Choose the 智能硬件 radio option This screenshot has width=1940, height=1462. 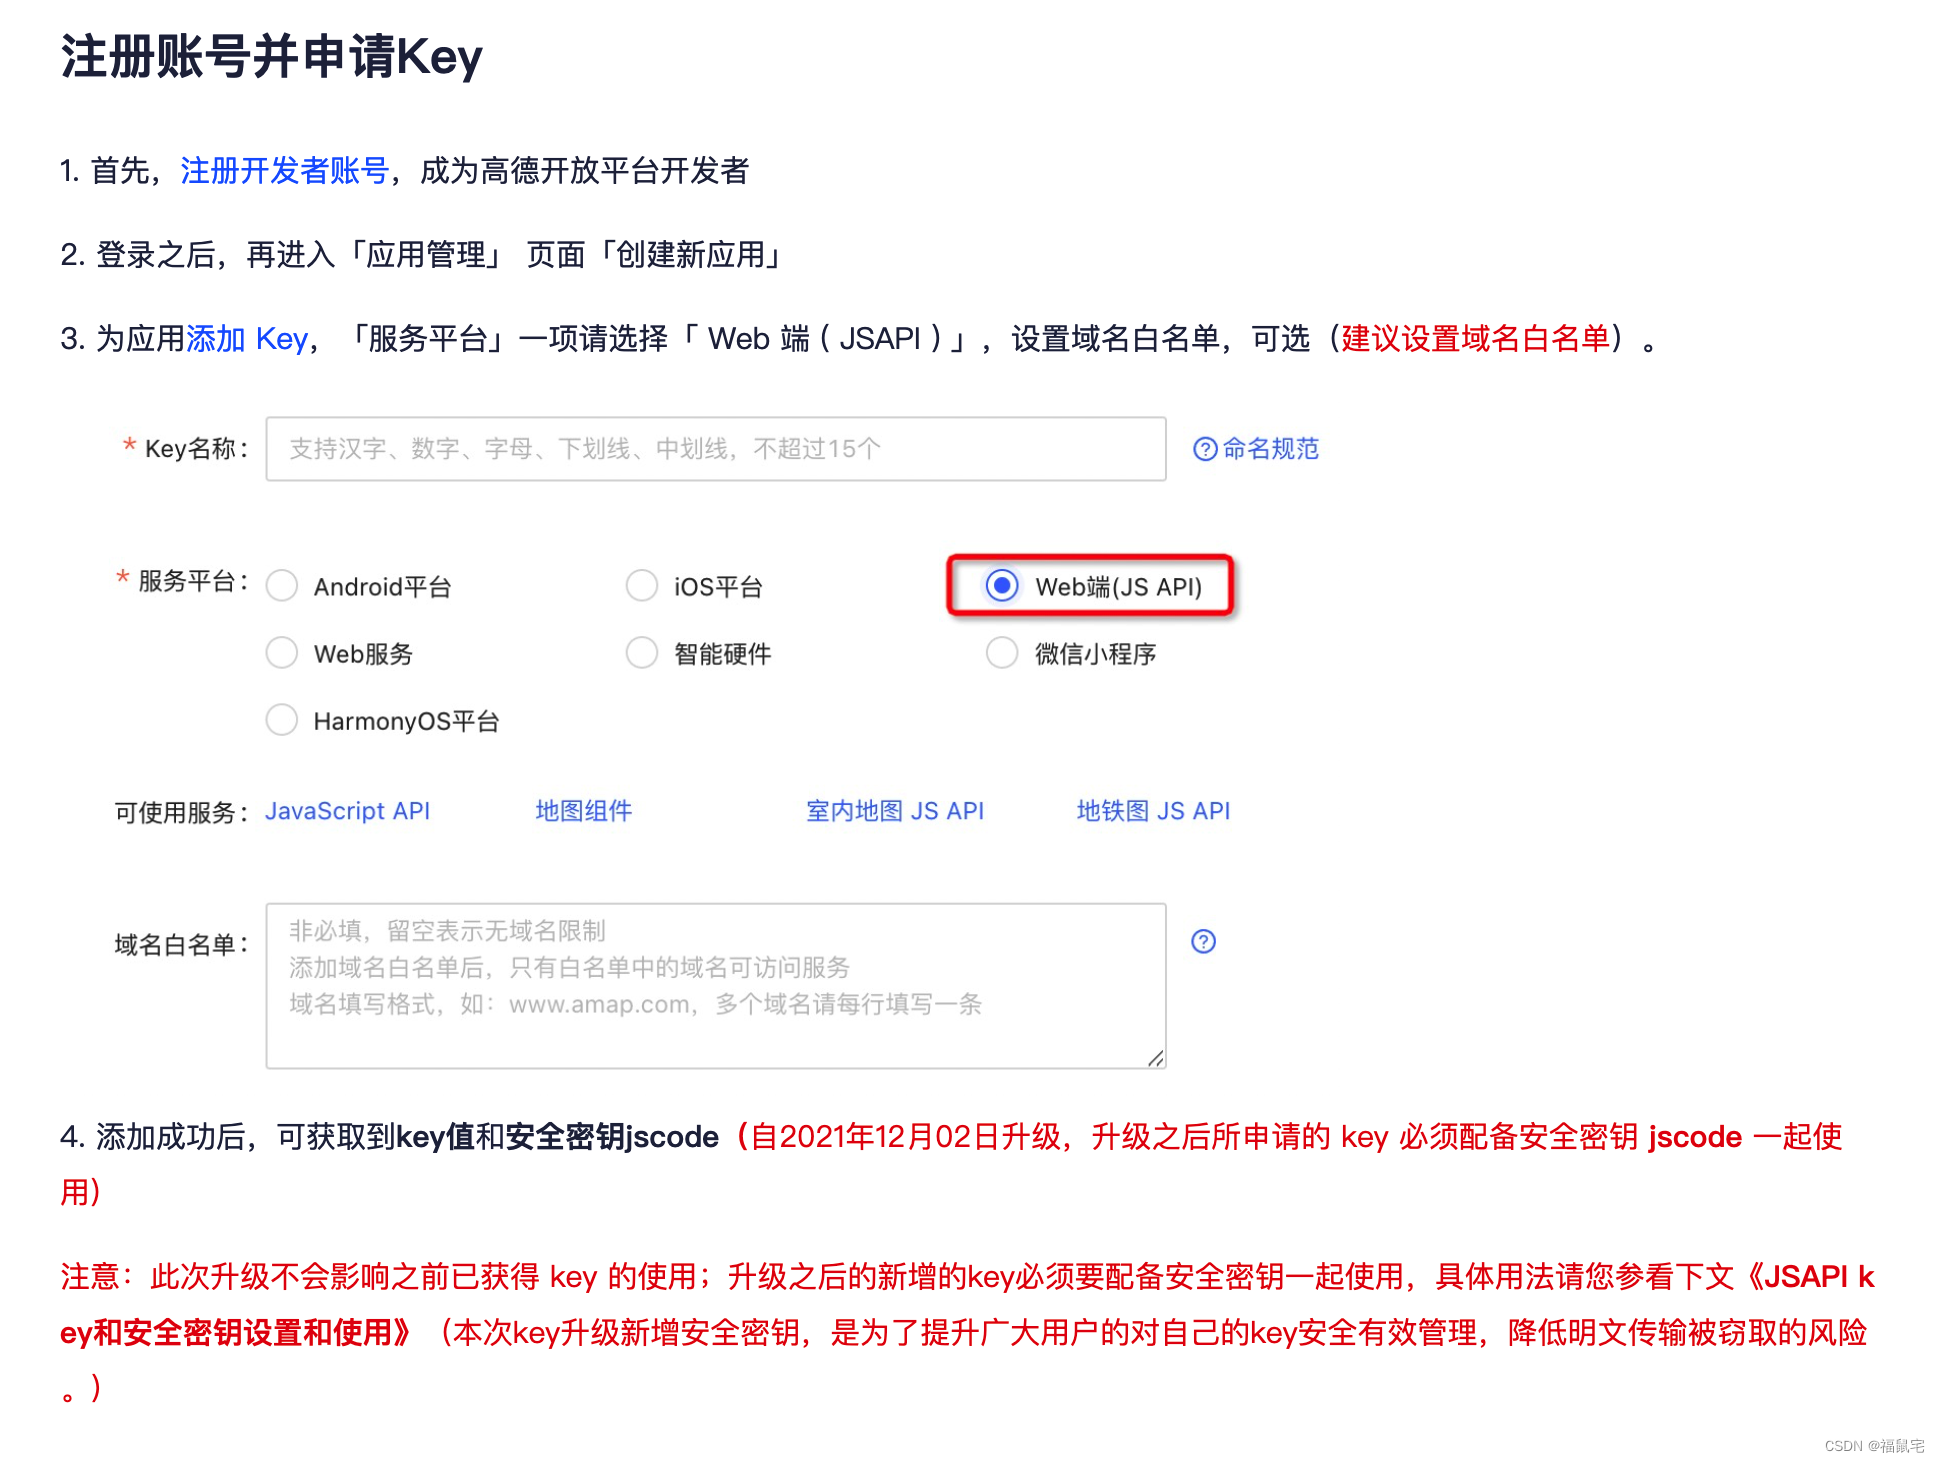tap(642, 653)
